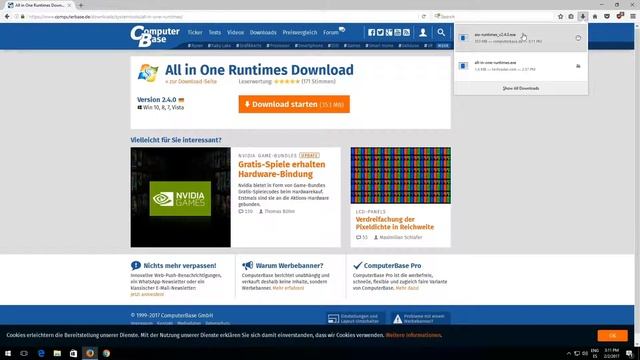Open the Downloads menu item
Viewport: 640px width, 360px height.
263,32
